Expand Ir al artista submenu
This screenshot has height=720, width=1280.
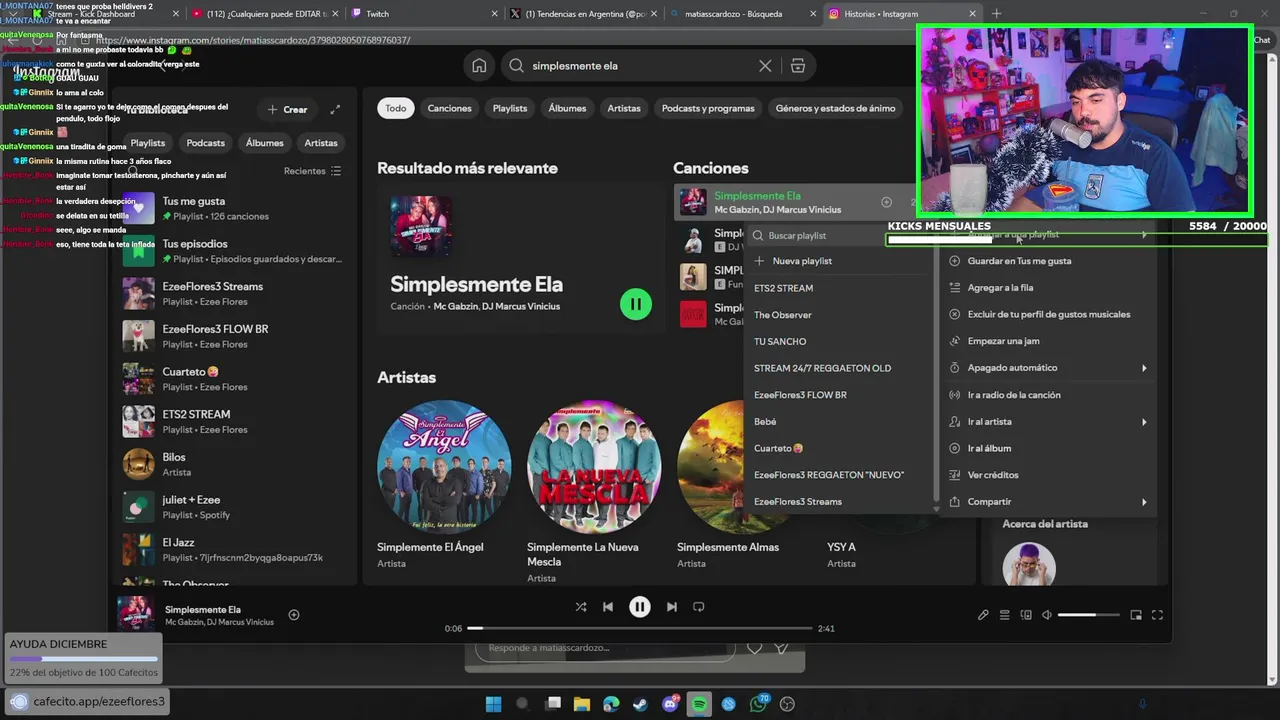click(1048, 422)
